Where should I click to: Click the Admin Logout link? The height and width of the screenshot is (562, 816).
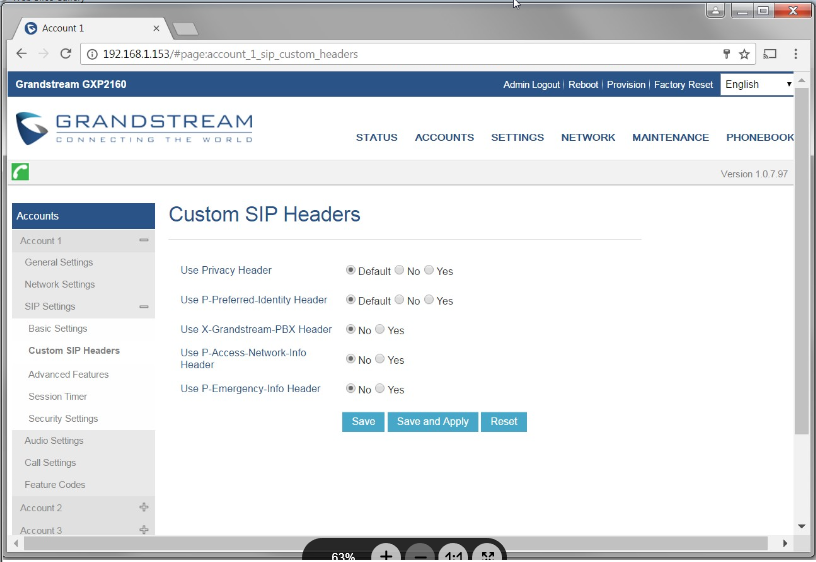[x=531, y=84]
